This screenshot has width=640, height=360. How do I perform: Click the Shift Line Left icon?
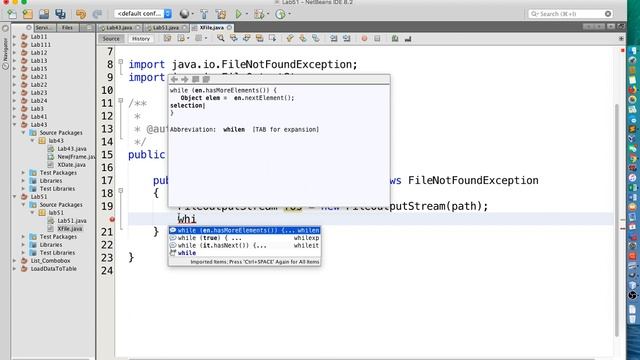(x=334, y=38)
